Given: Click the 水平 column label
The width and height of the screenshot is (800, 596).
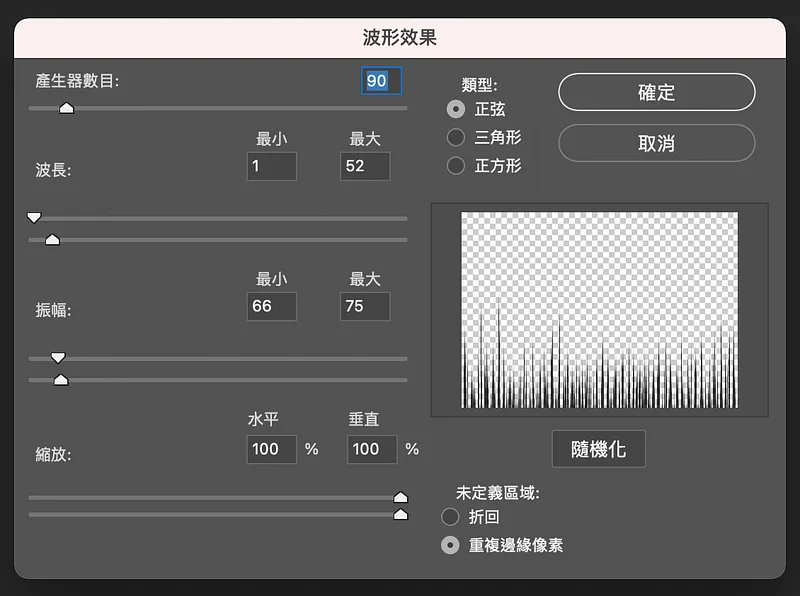Looking at the screenshot, I should point(263,419).
